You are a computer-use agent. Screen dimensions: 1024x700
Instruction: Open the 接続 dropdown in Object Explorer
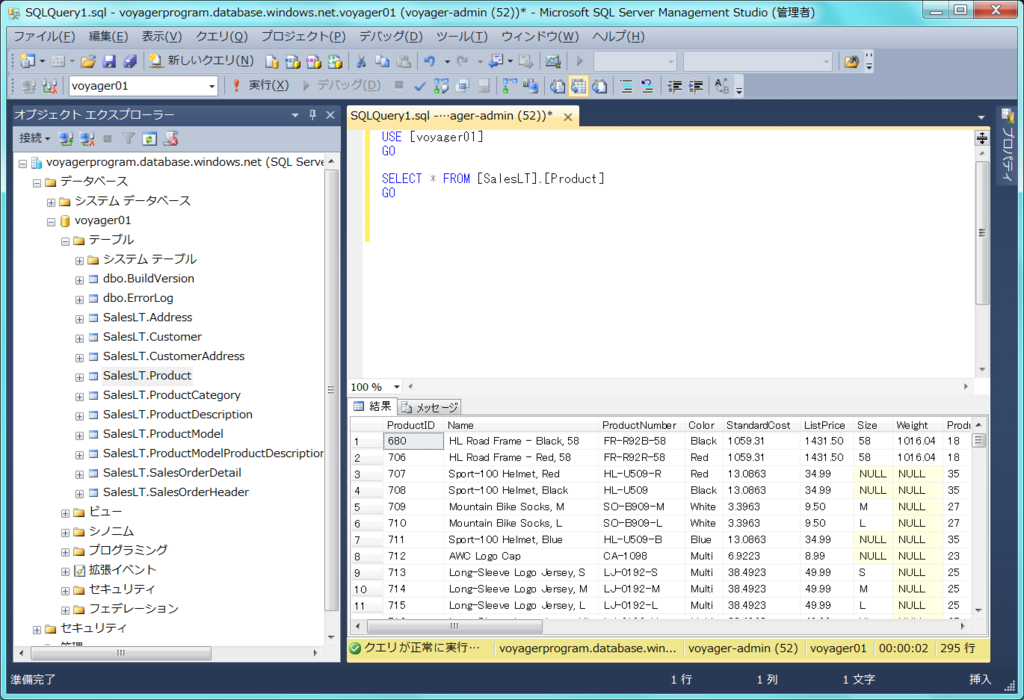35,138
